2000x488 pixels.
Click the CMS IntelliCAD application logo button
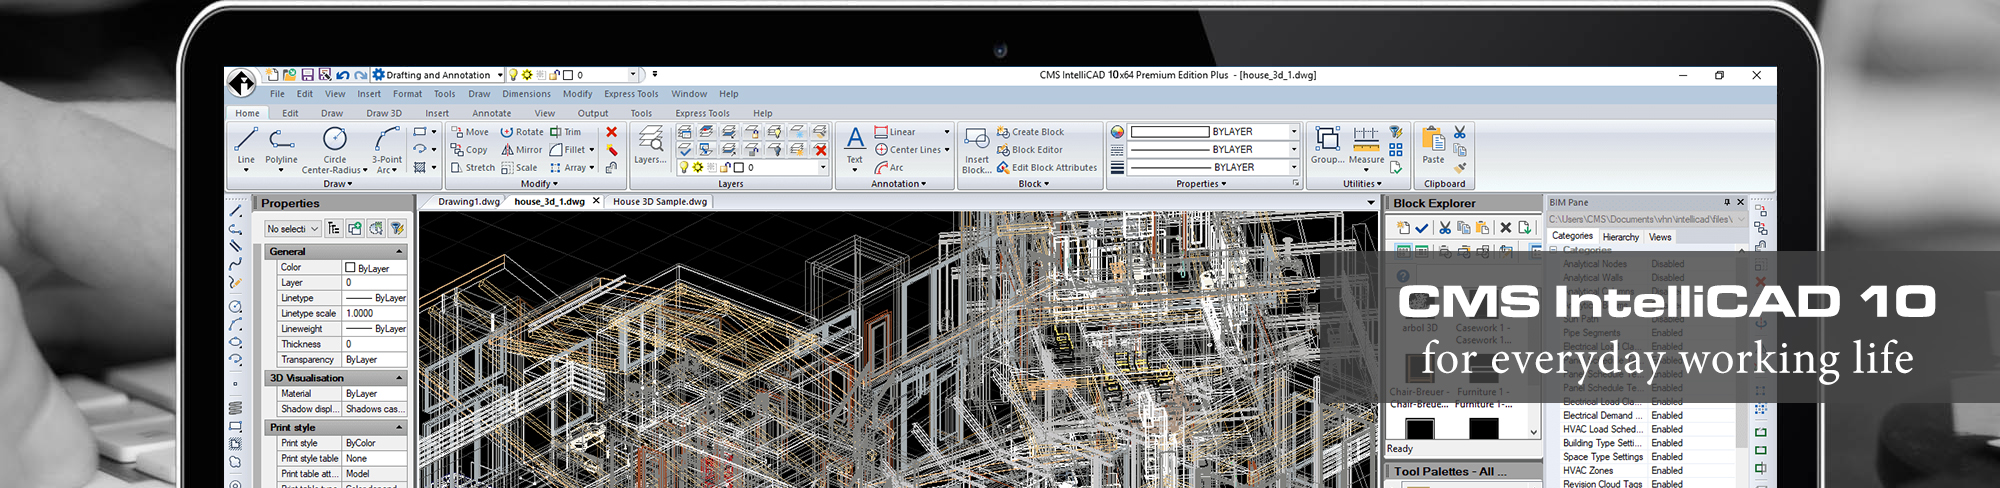click(241, 82)
